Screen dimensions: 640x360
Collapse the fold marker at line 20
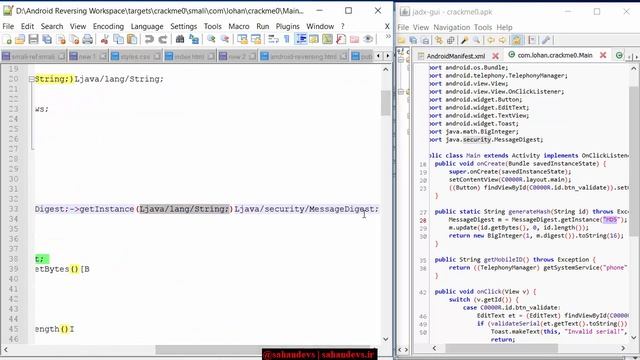pyautogui.click(x=31, y=79)
